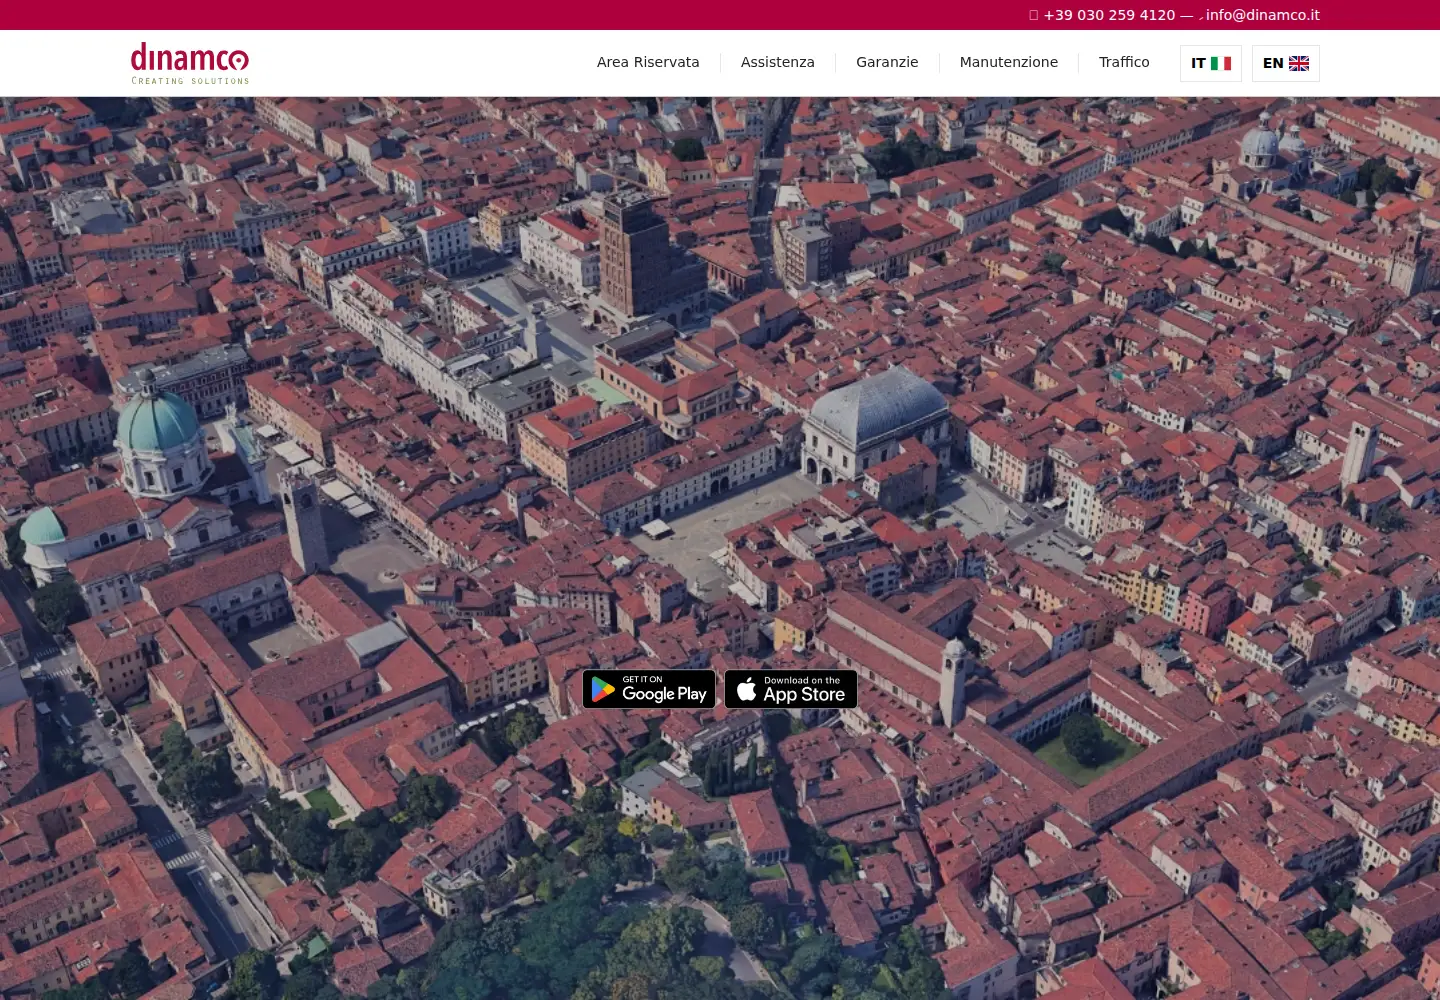
Task: Open the Area Riservata menu item
Action: [648, 62]
